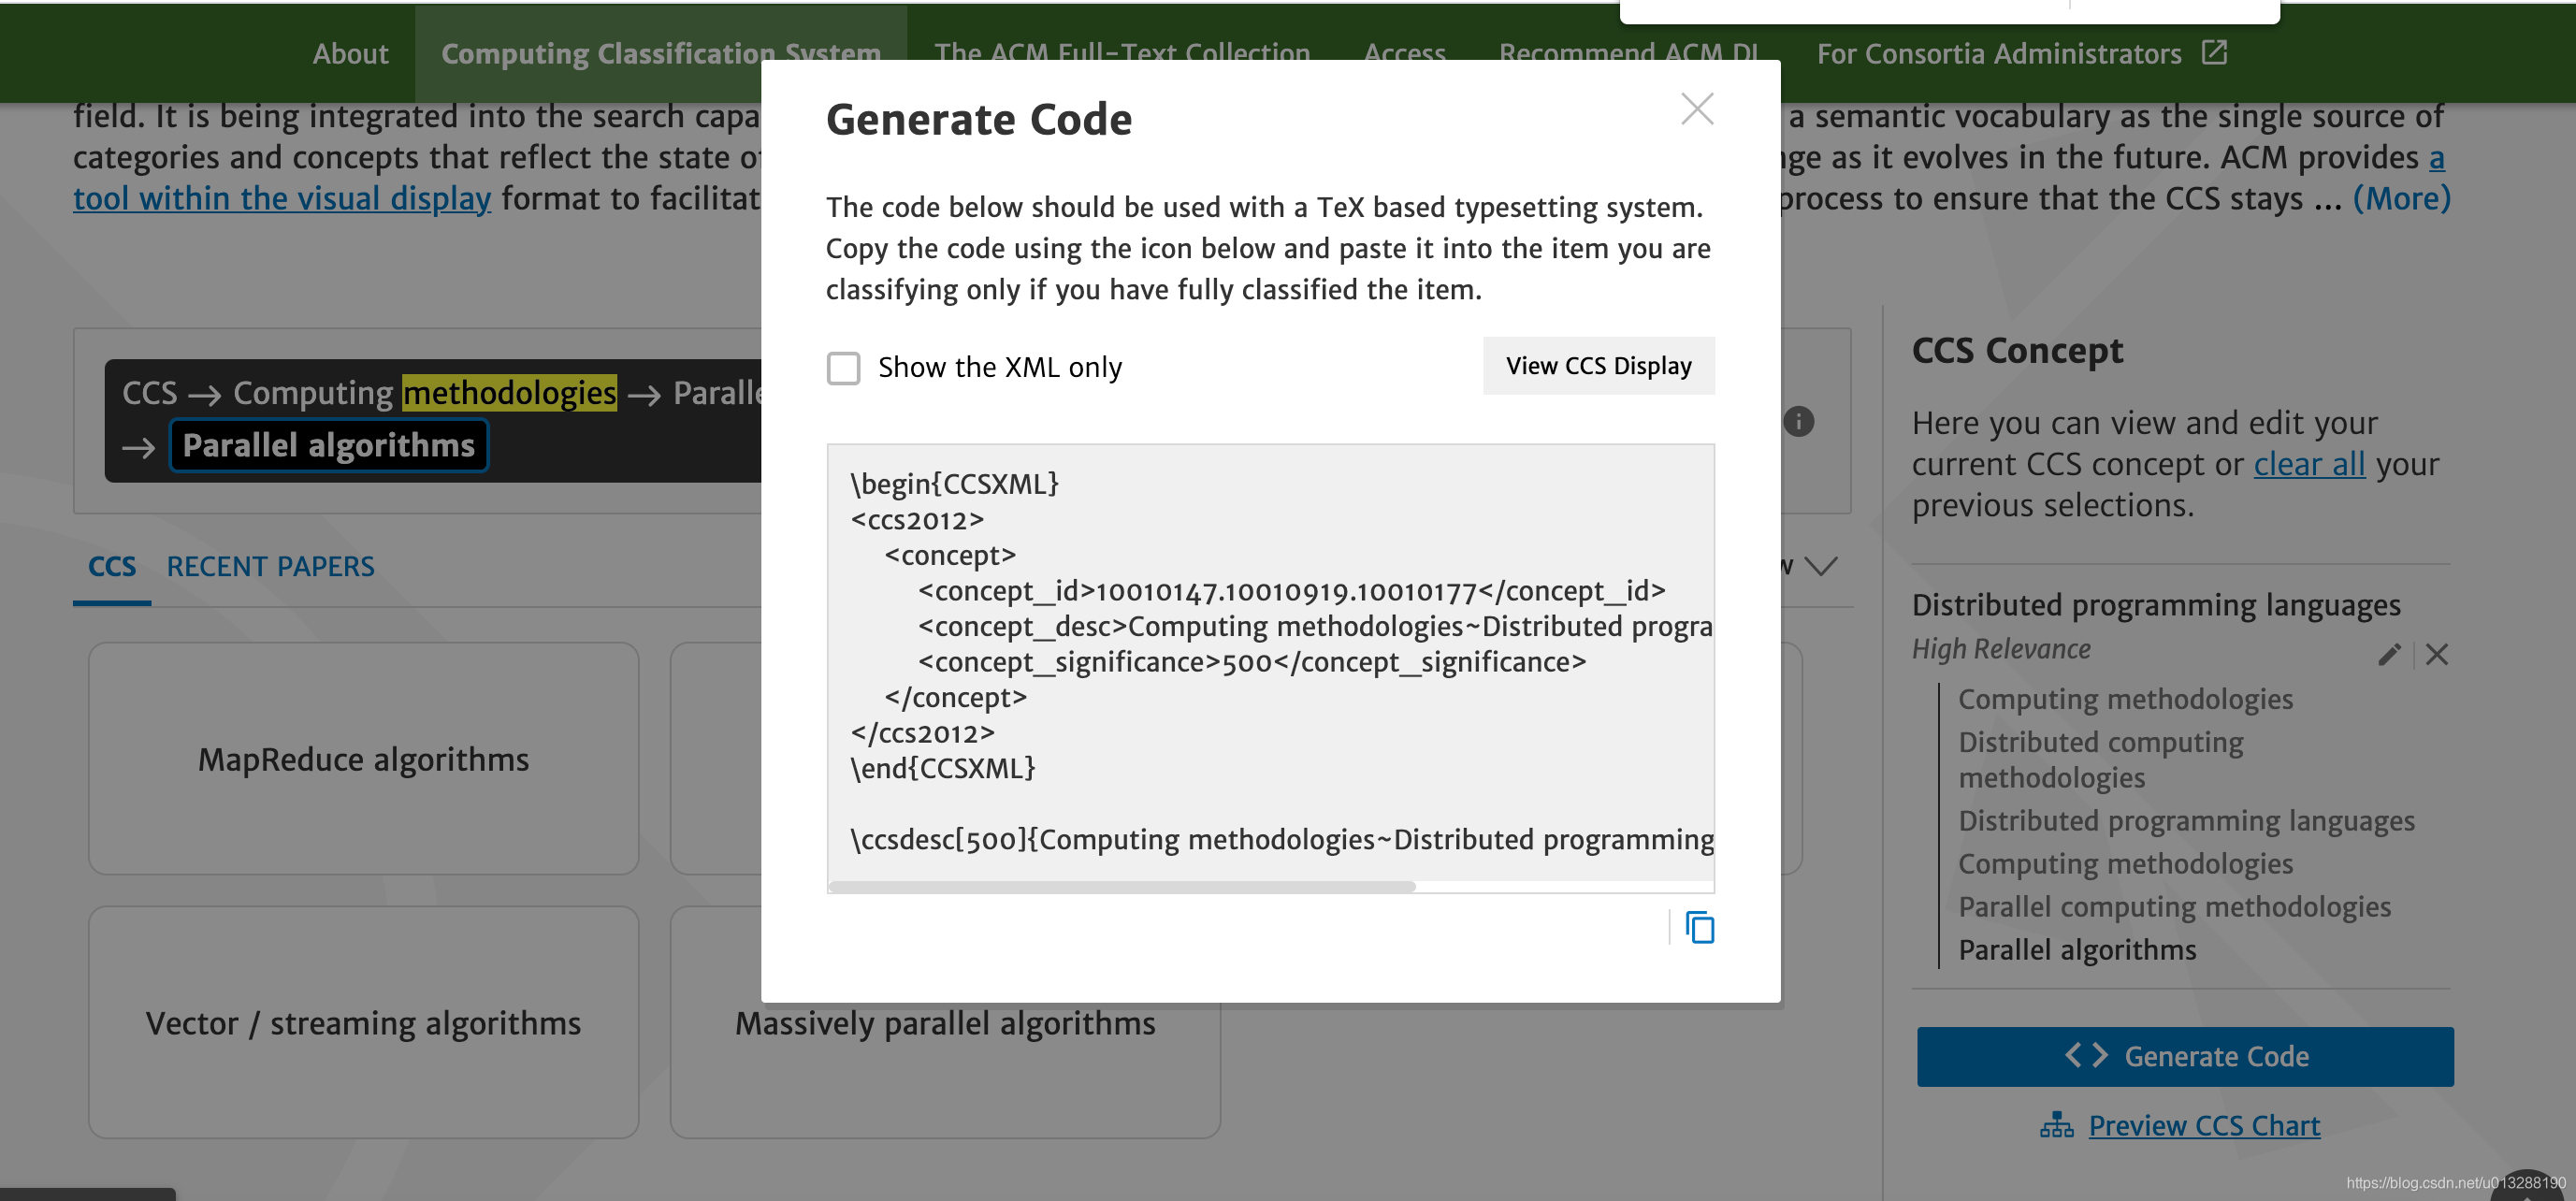Click the code brackets icon on Generate Code
2576x1201 pixels.
point(2086,1056)
